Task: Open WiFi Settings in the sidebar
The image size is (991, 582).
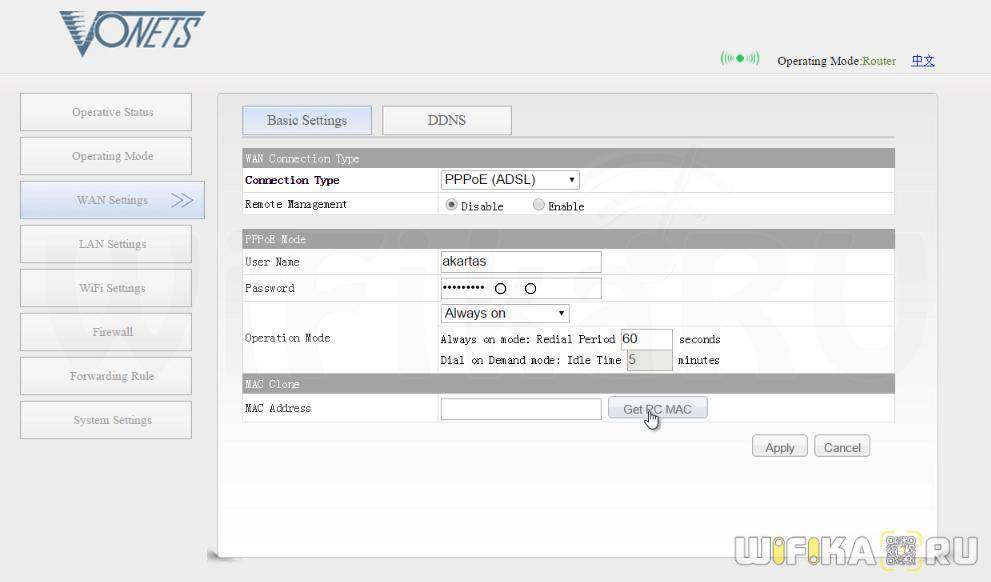Action: (106, 288)
